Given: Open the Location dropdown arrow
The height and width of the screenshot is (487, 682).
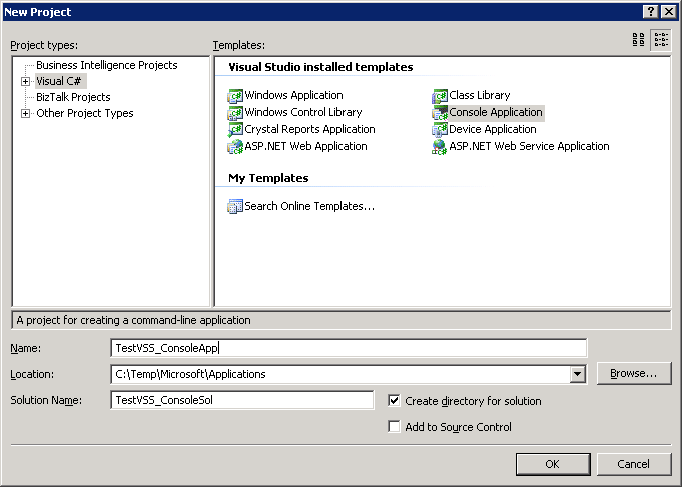Looking at the screenshot, I should pos(578,374).
